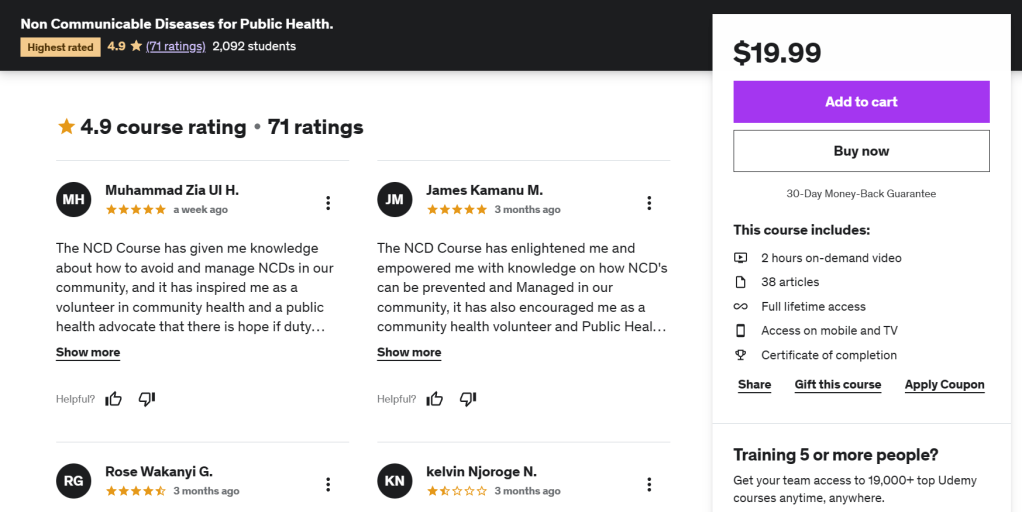Open options menu for Muhammad Zia's review
This screenshot has height=512, width=1022.
pos(328,203)
